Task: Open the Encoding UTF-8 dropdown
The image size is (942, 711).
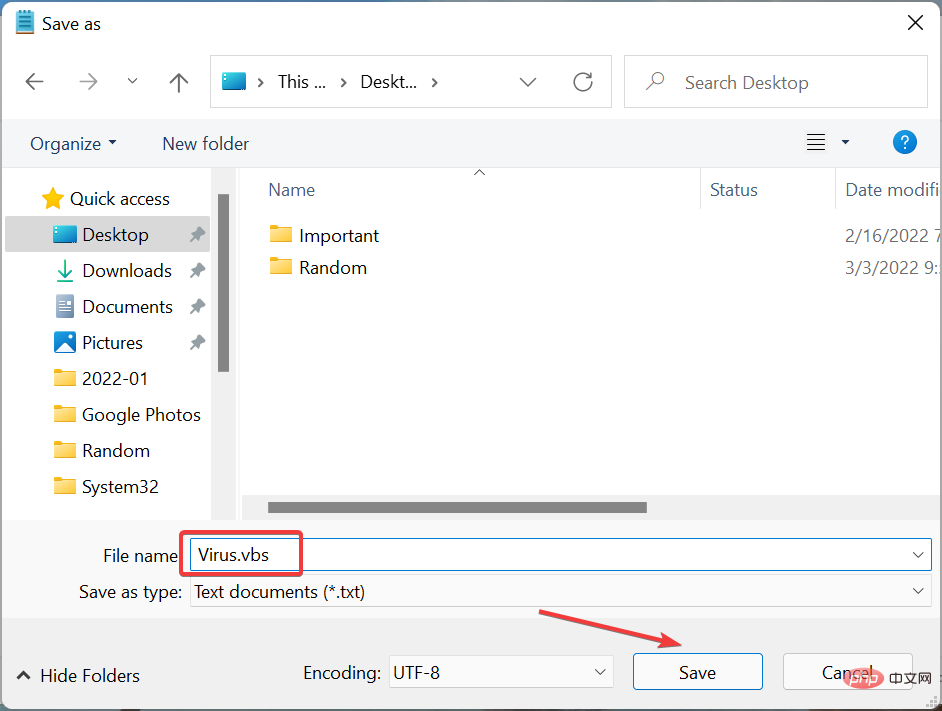Action: [501, 672]
